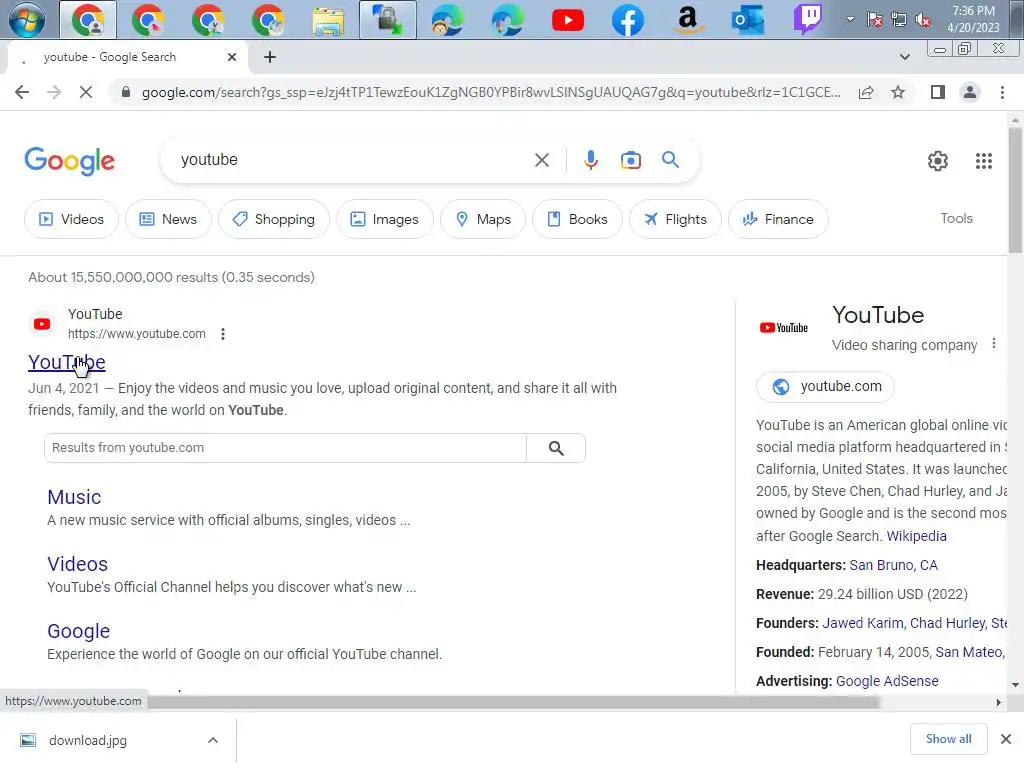The image size is (1024, 768).
Task: Click the address bar URL
Action: click(491, 92)
